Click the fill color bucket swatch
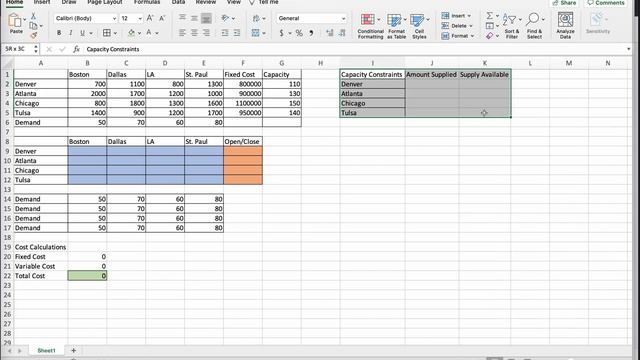Viewport: 640px width, 360px height. [131, 33]
